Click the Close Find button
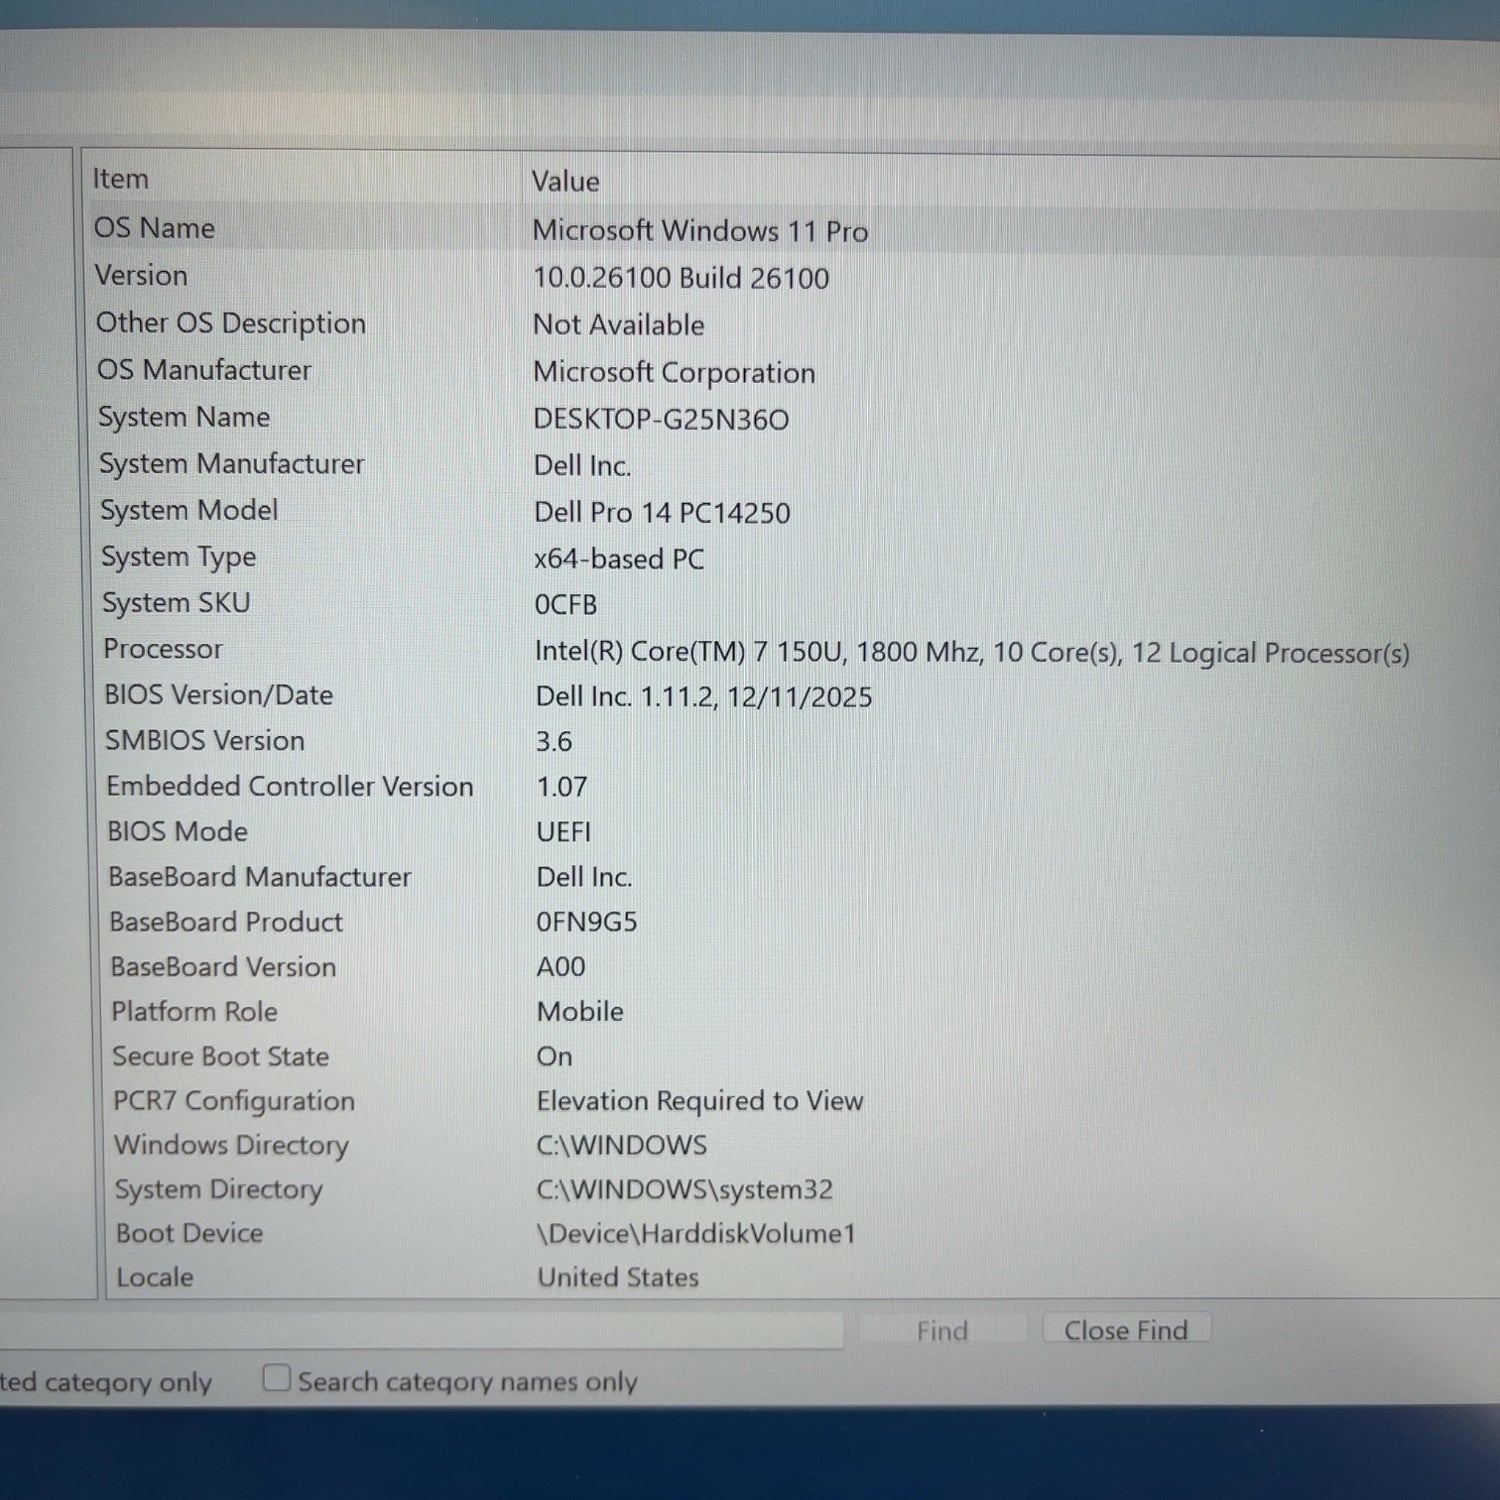The height and width of the screenshot is (1500, 1500). point(1125,1330)
